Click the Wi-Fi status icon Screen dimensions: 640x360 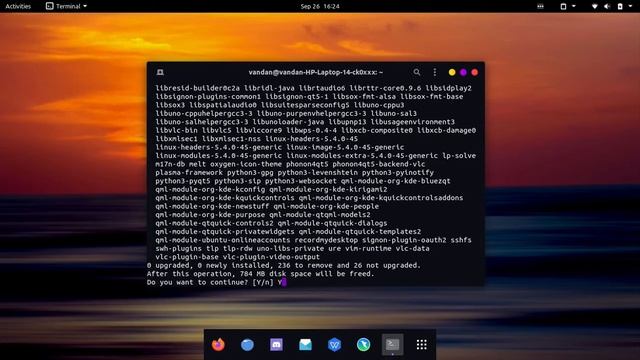click(x=595, y=6)
